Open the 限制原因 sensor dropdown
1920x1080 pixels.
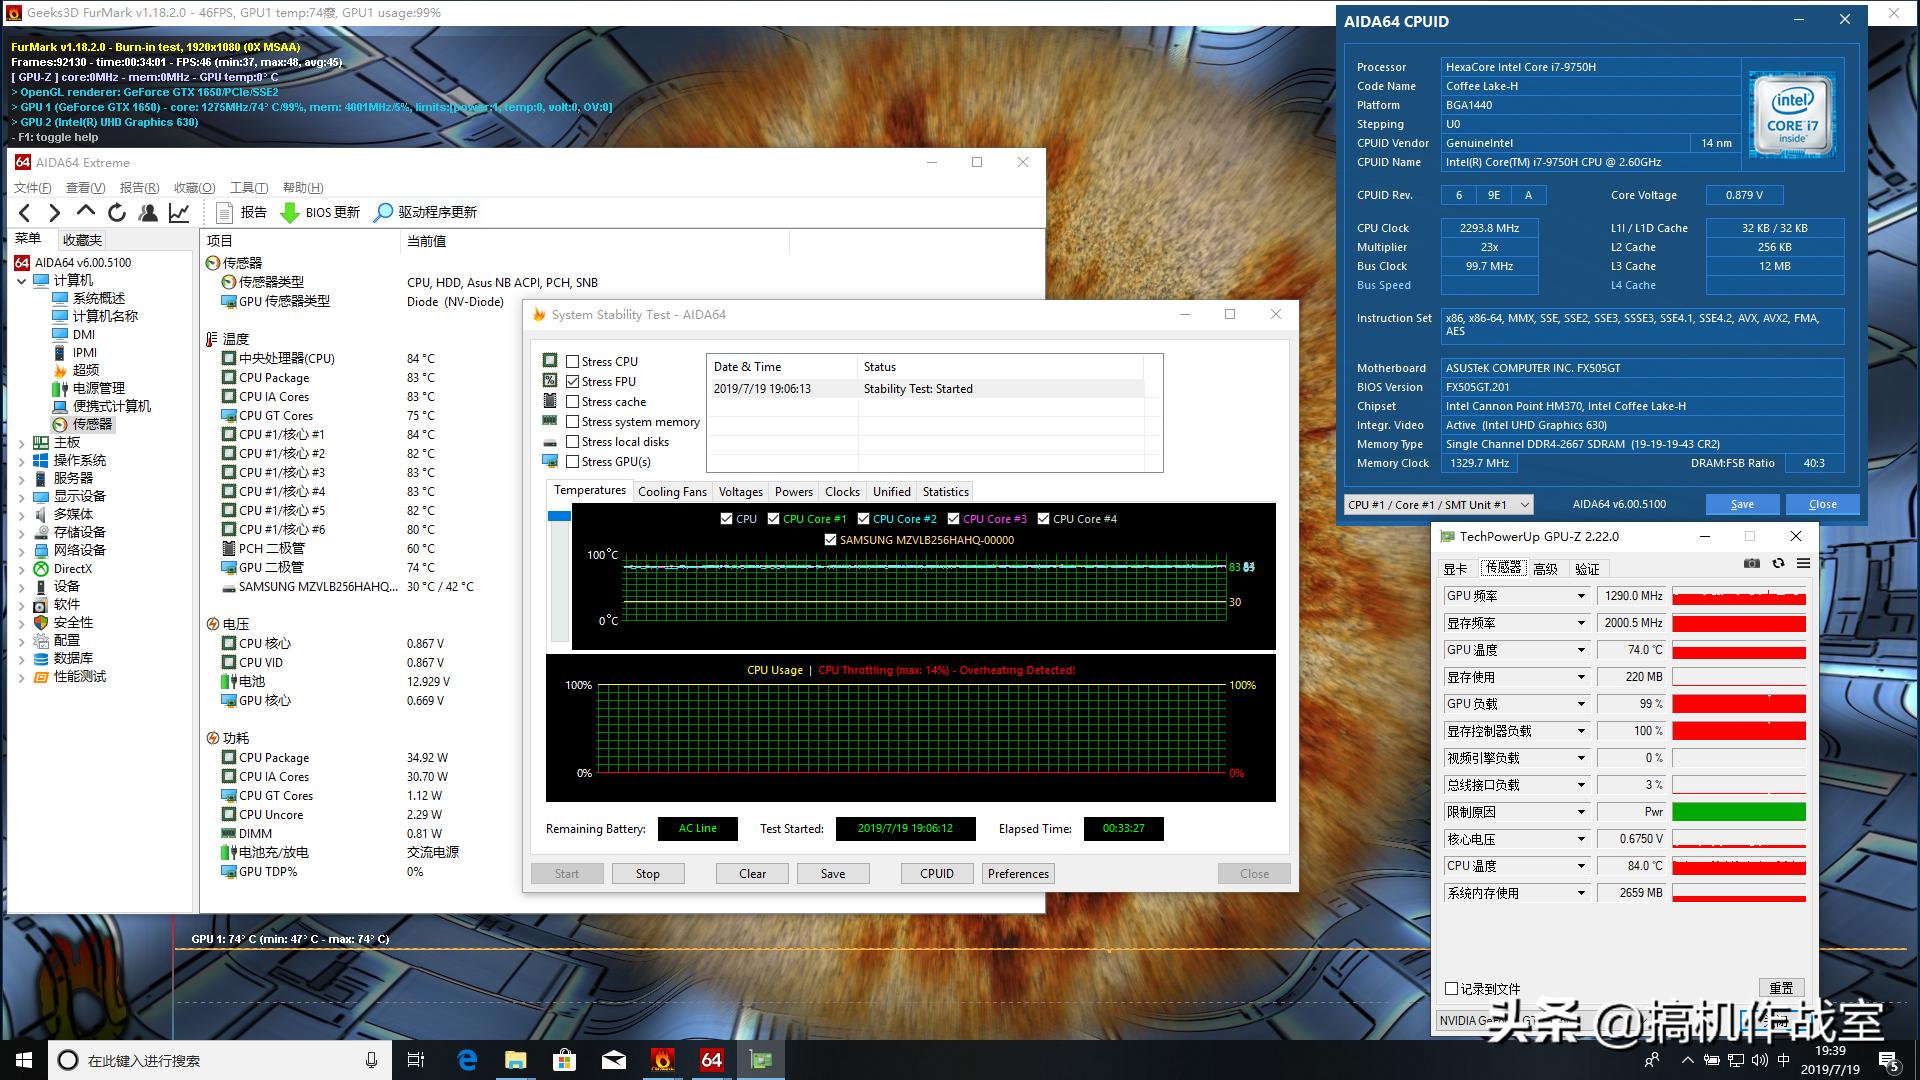tap(1581, 812)
